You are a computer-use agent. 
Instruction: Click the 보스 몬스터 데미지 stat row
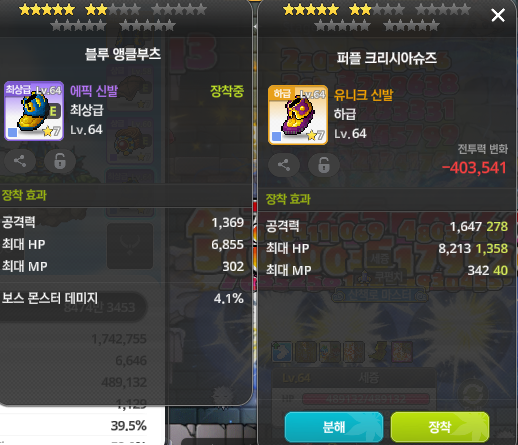pos(123,298)
